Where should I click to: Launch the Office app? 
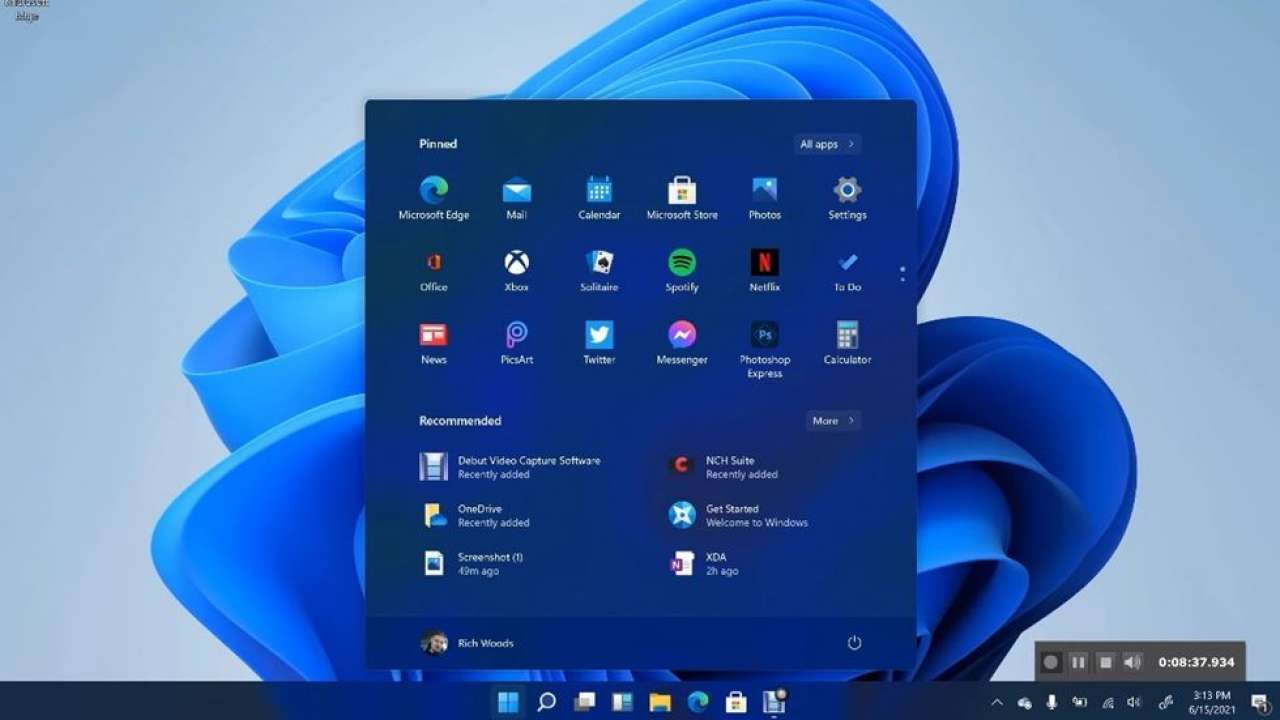pyautogui.click(x=434, y=271)
